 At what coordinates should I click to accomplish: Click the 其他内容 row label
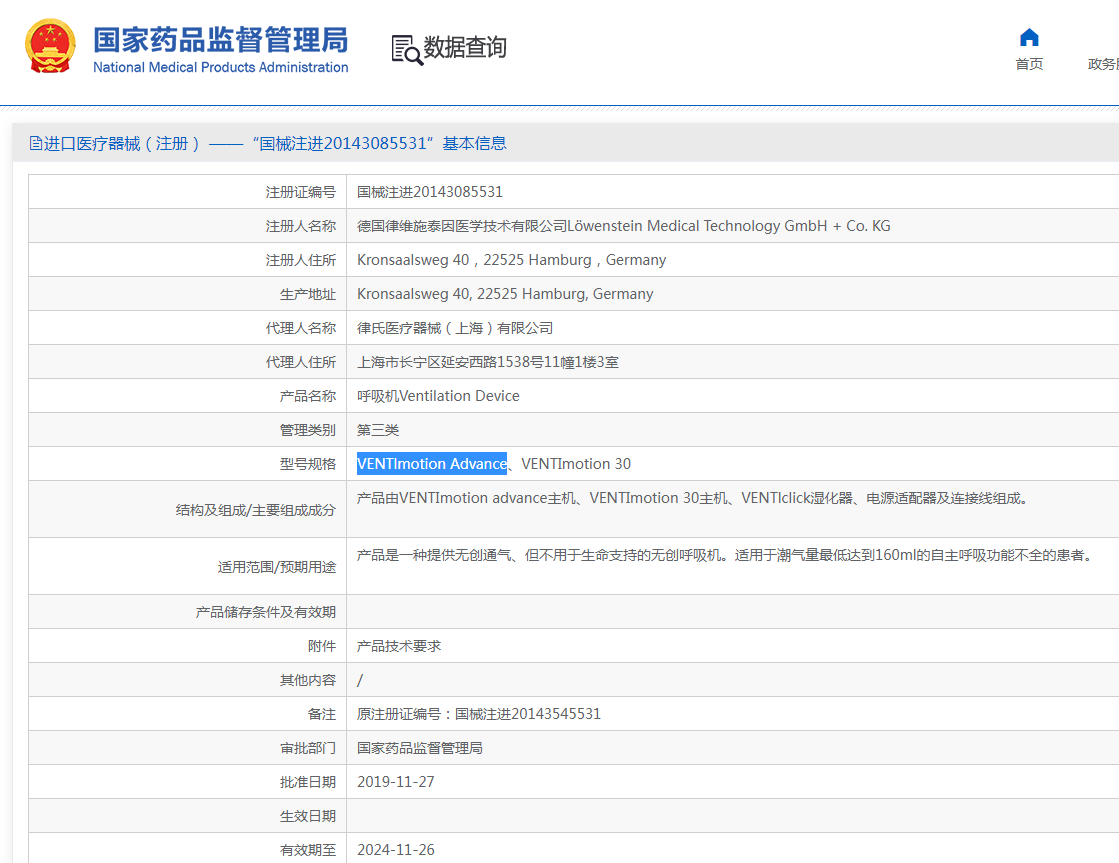(308, 680)
